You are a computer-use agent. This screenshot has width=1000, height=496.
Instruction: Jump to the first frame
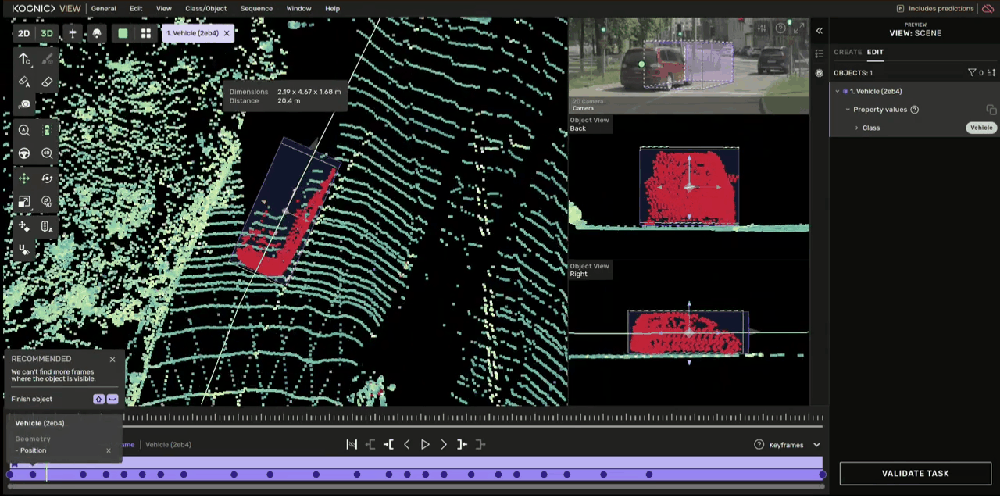coord(351,444)
